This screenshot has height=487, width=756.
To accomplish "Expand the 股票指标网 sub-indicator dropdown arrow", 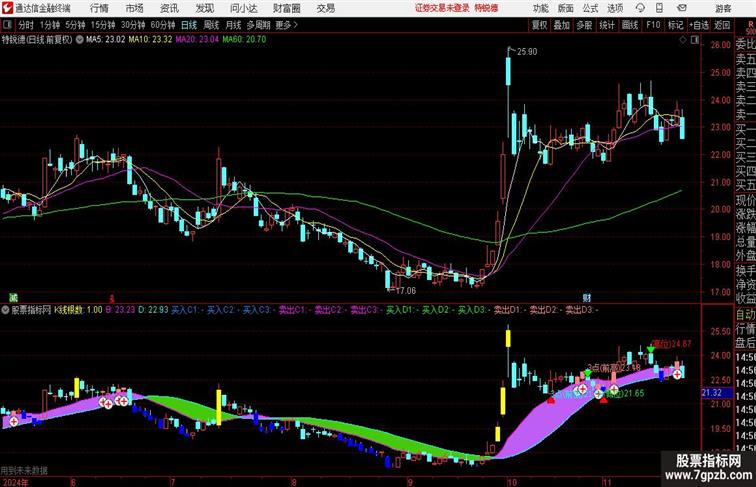I will pos(6,310).
